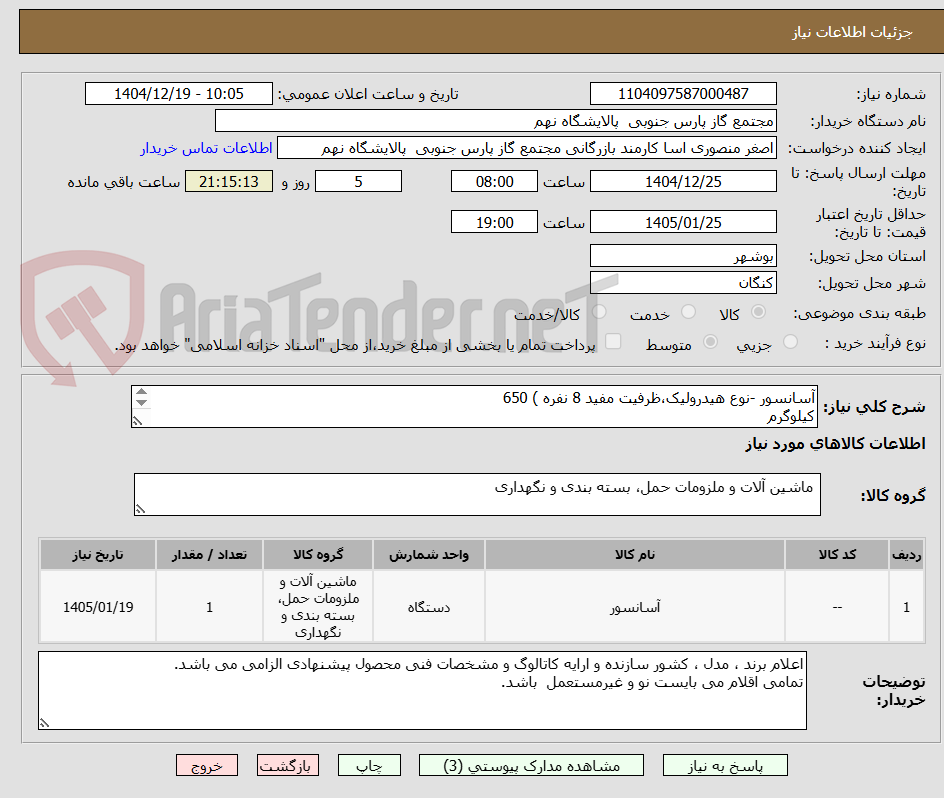Toggle the اسناد خزانه اسلامی payment checkbox
The width and height of the screenshot is (944, 798).
613,341
